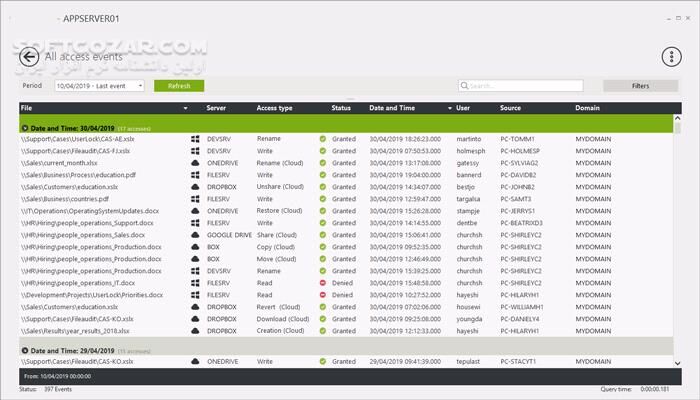Click the Windows icon for DEVSRV Rename row
This screenshot has height=400, width=700.
coord(196,139)
